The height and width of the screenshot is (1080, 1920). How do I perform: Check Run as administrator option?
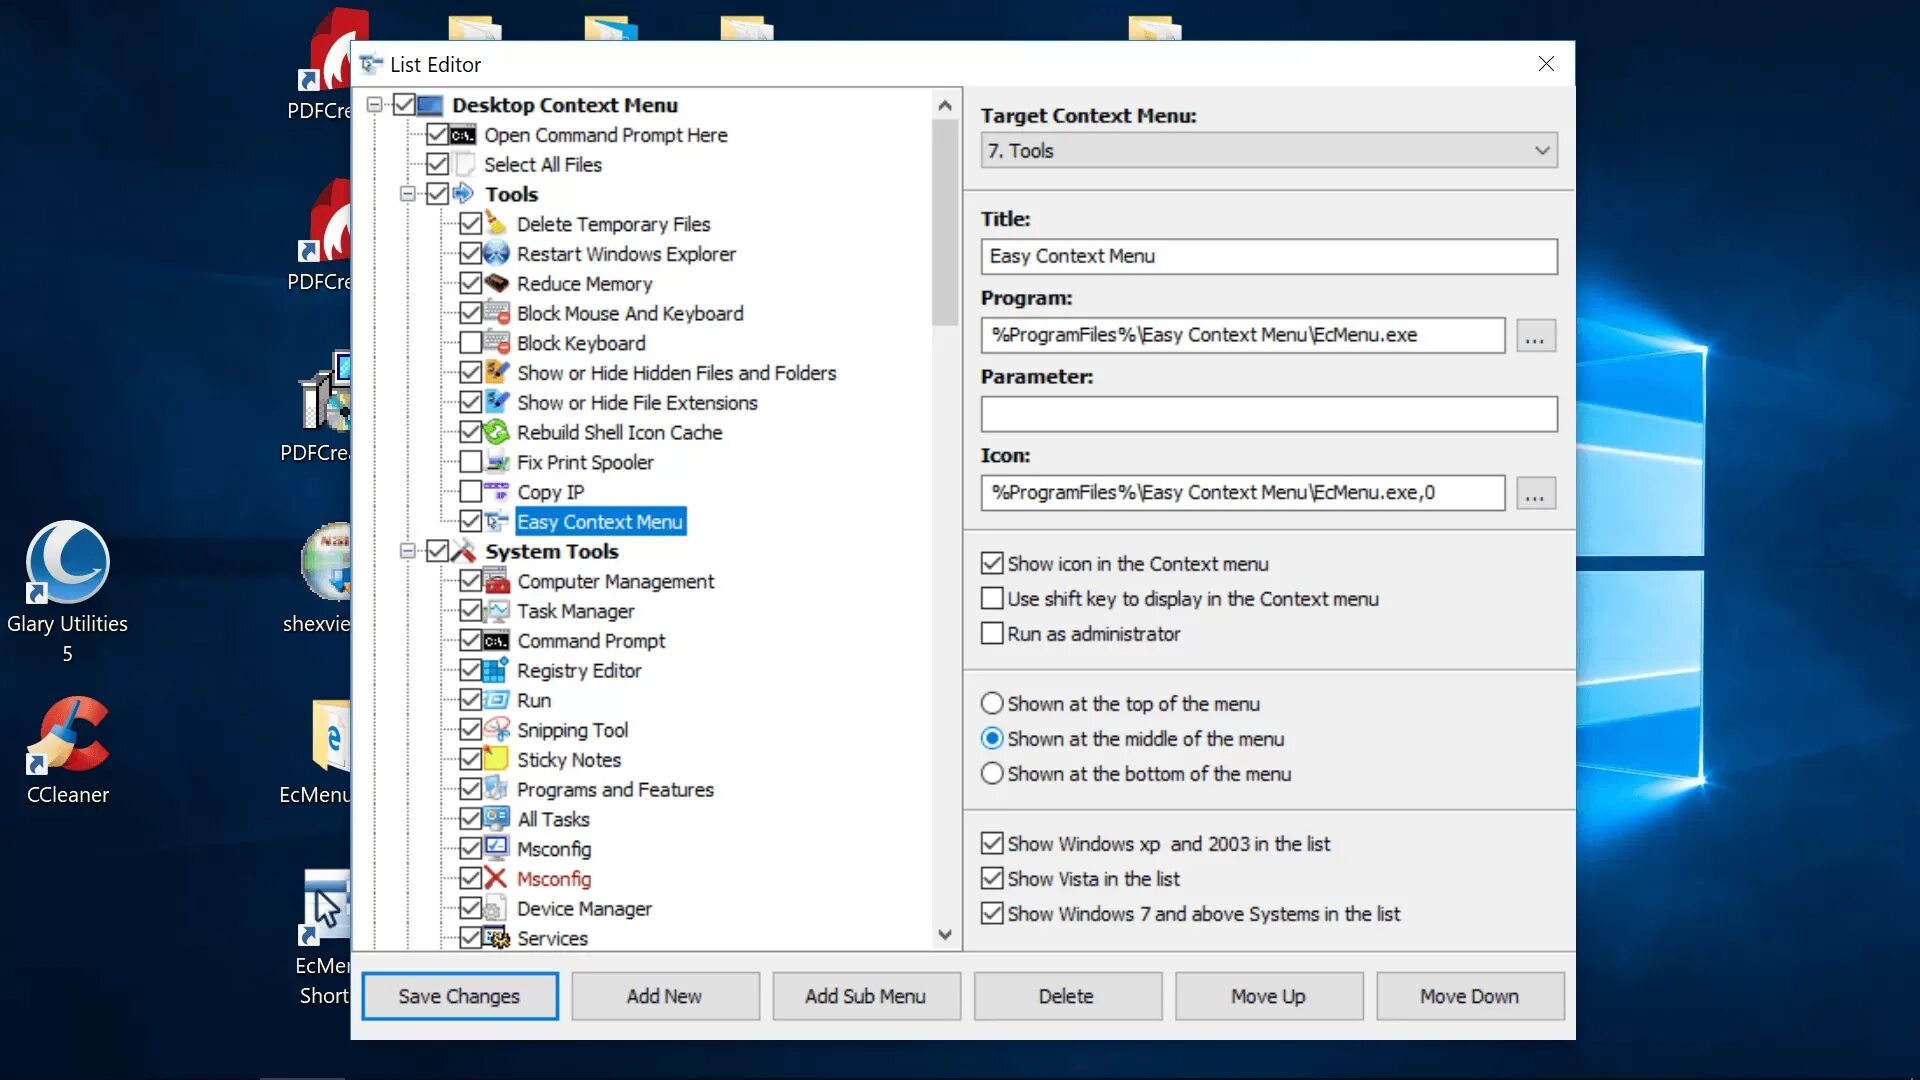991,633
